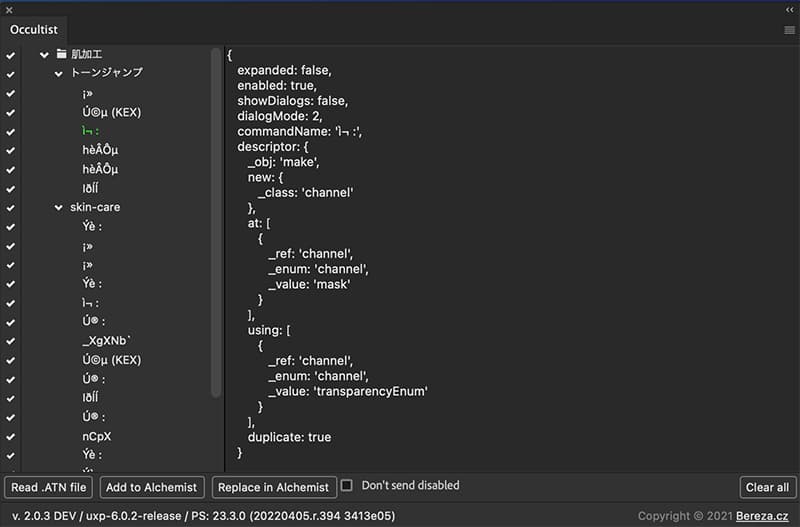Collapse the panel with the double-arrow icon

pyautogui.click(x=789, y=9)
